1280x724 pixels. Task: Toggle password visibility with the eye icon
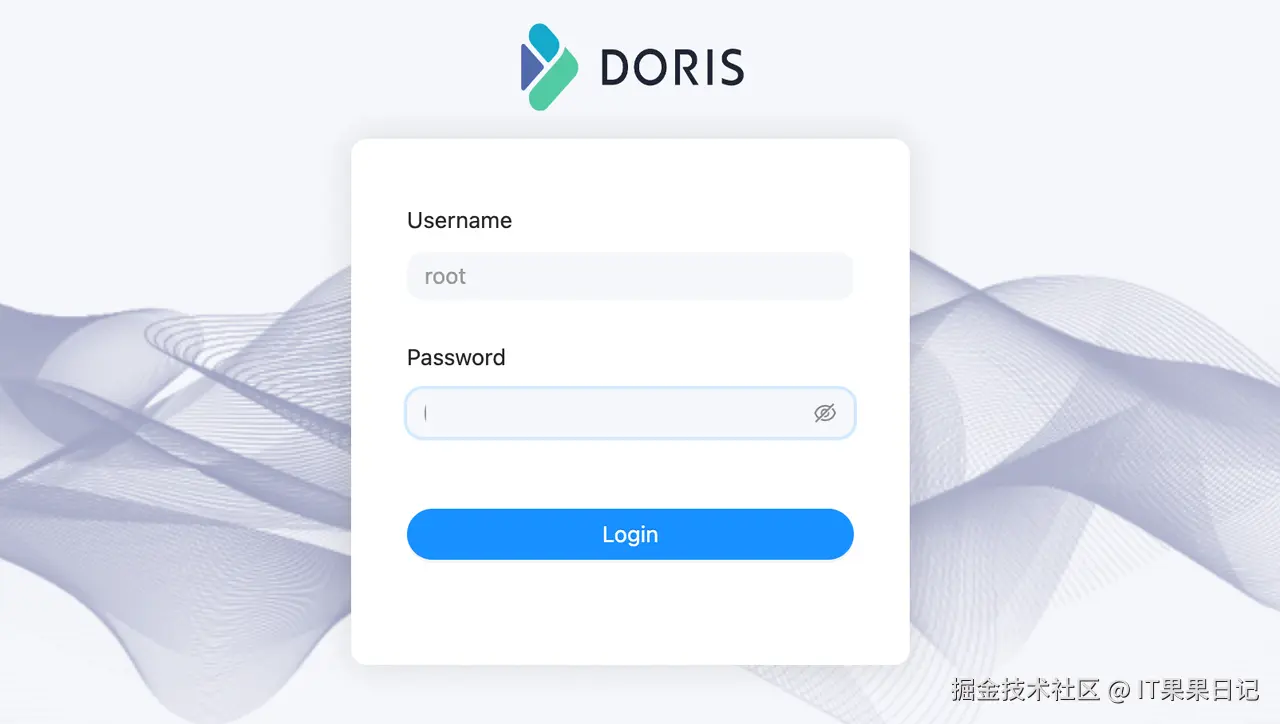coord(824,413)
